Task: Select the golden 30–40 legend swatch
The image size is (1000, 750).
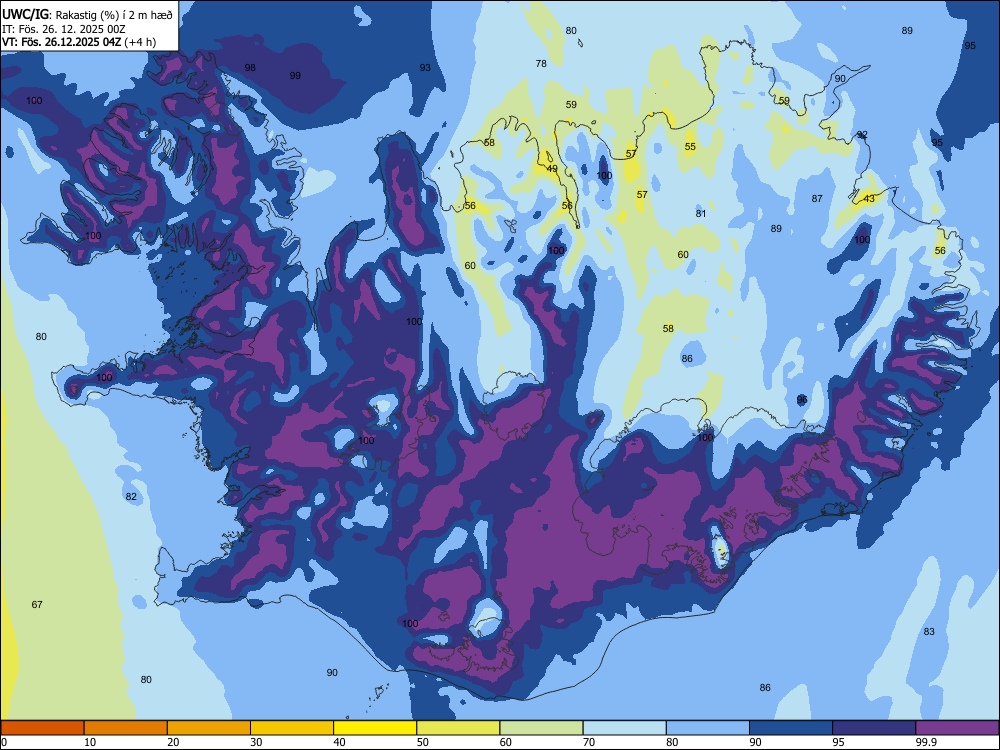Action: [292, 728]
